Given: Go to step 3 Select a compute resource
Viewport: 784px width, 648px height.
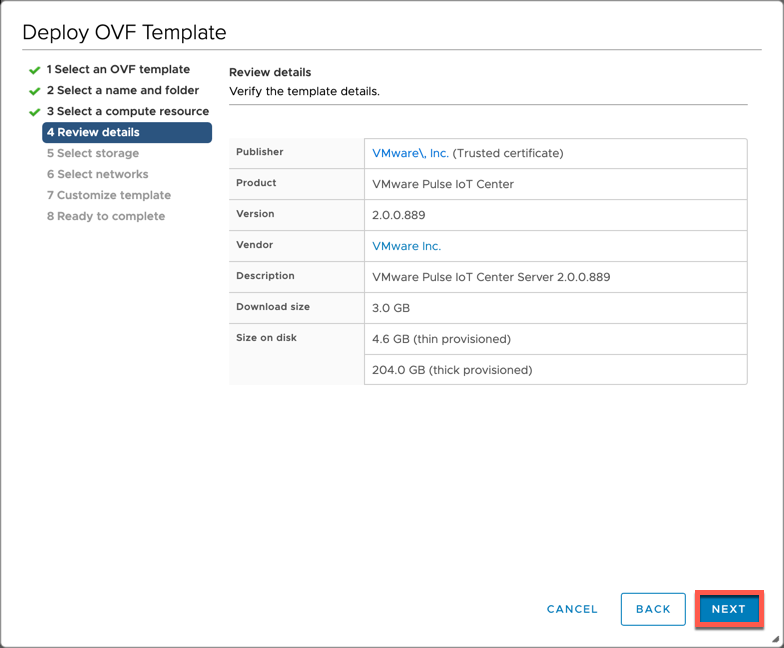Looking at the screenshot, I should (x=128, y=111).
